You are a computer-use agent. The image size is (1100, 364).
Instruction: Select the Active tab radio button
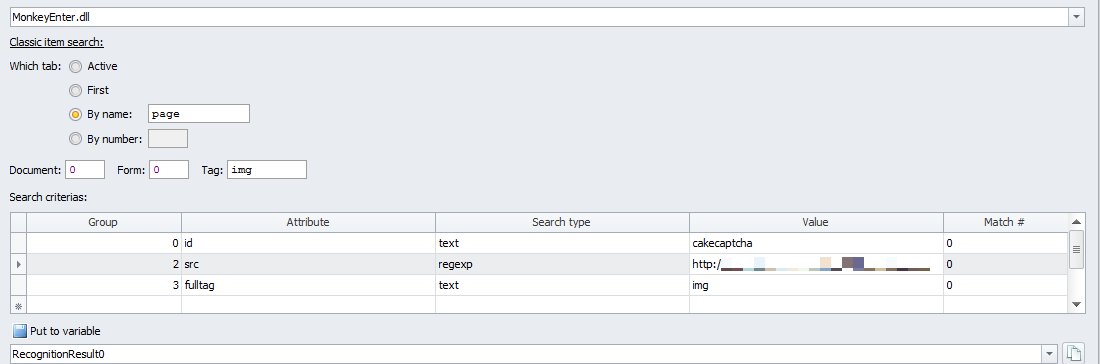pyautogui.click(x=76, y=67)
